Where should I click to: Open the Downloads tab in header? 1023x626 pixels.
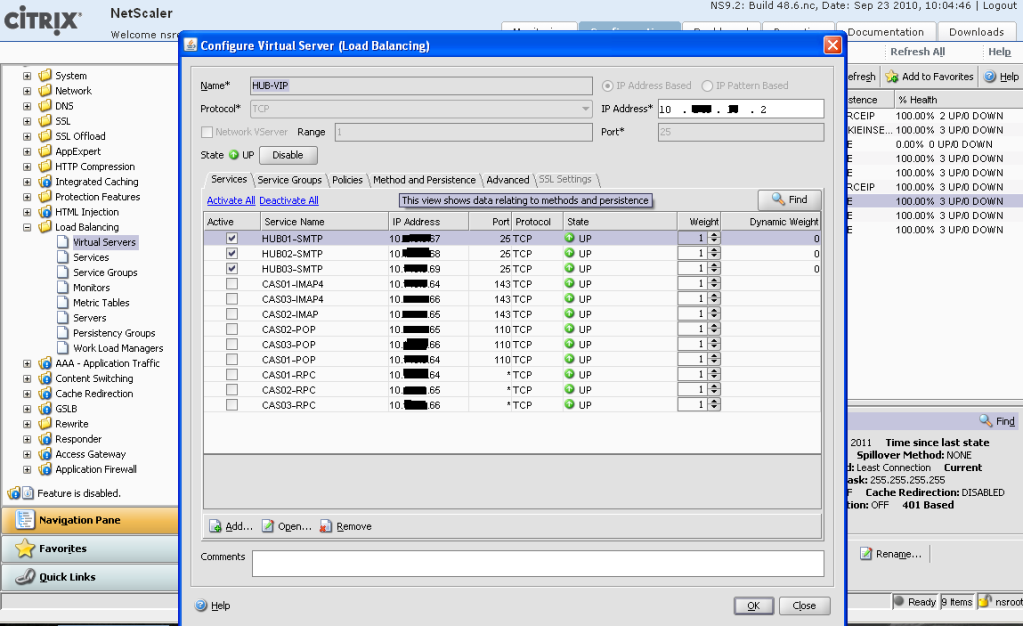[976, 32]
